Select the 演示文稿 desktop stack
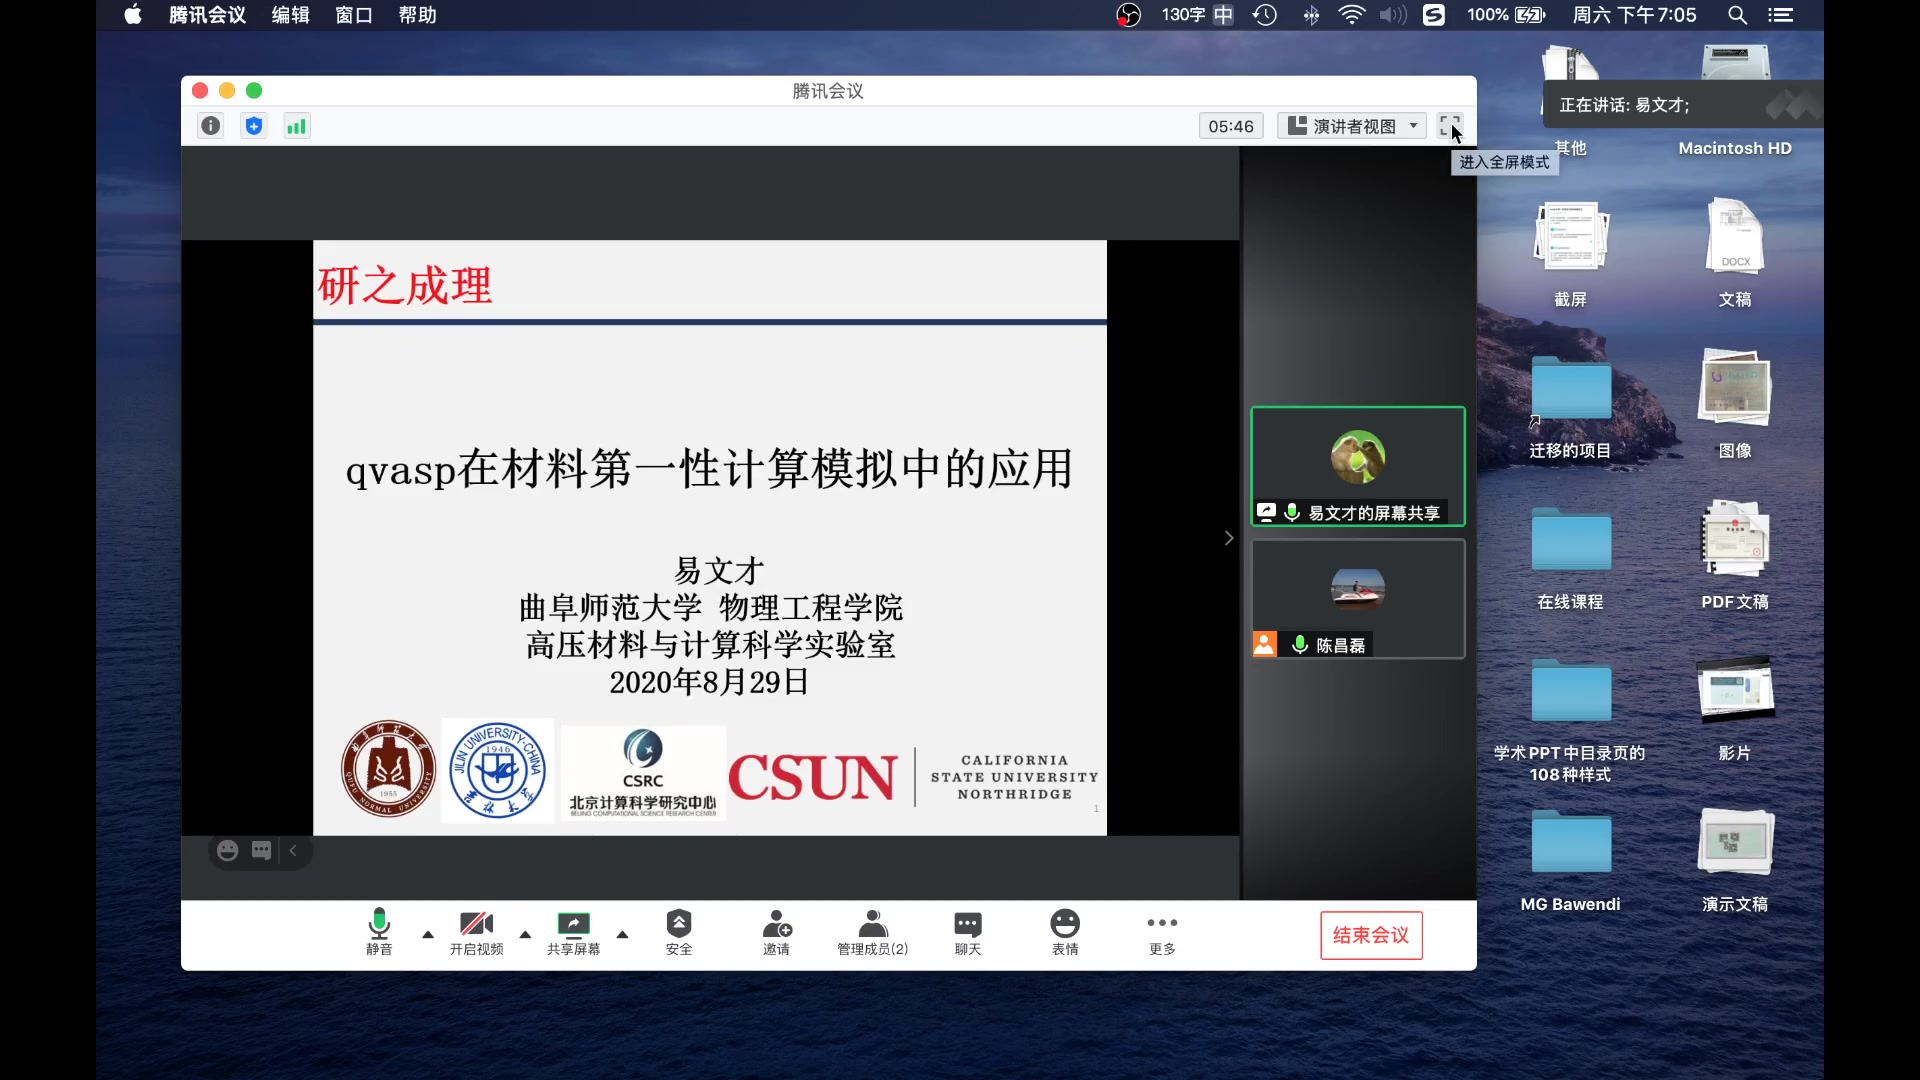Screen dimensions: 1920x1080 (1735, 859)
